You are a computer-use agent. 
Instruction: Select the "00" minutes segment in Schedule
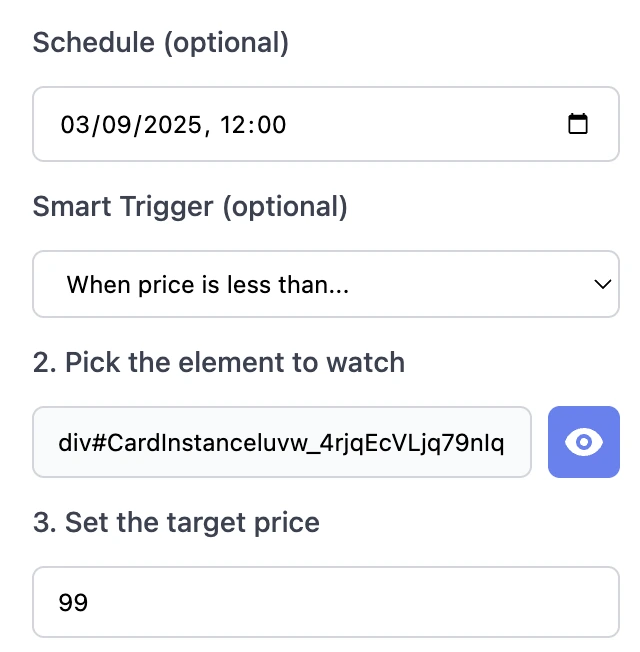tap(269, 124)
